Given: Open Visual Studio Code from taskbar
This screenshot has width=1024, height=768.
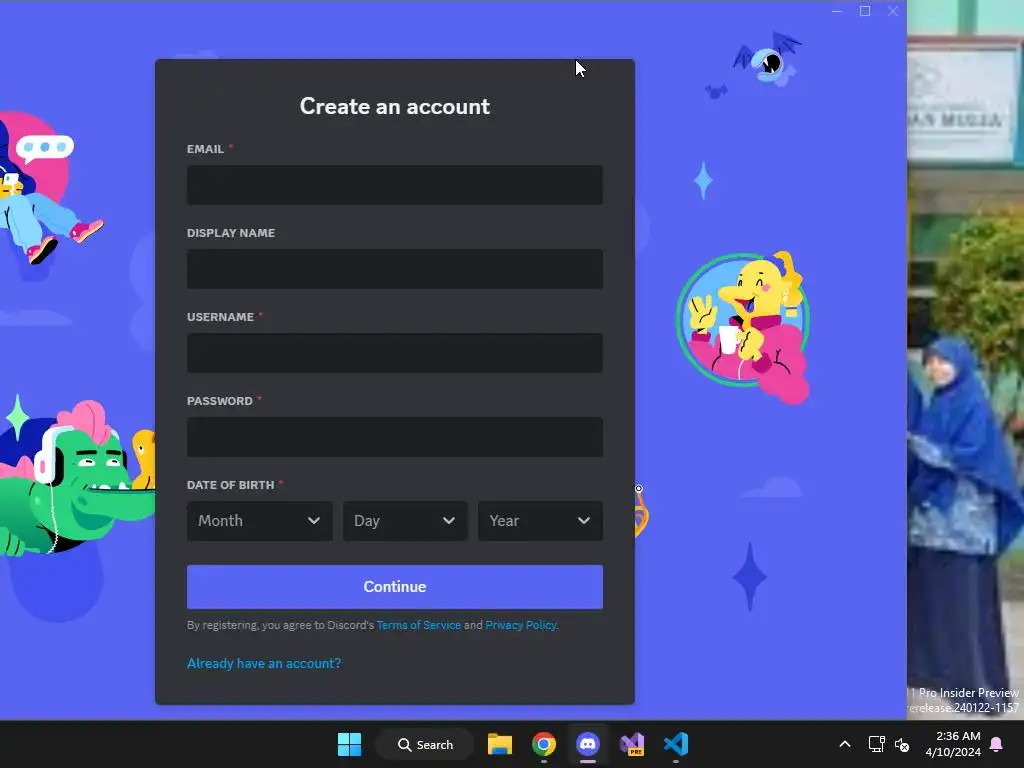Looking at the screenshot, I should point(676,744).
